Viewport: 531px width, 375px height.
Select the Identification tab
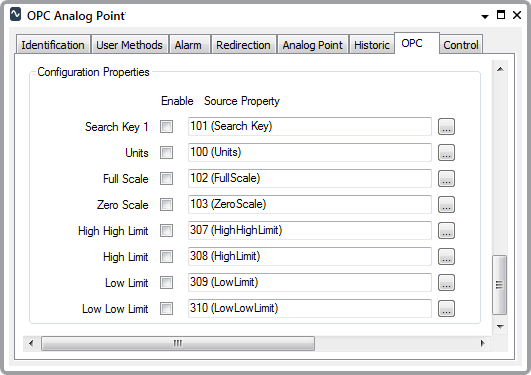coord(53,45)
